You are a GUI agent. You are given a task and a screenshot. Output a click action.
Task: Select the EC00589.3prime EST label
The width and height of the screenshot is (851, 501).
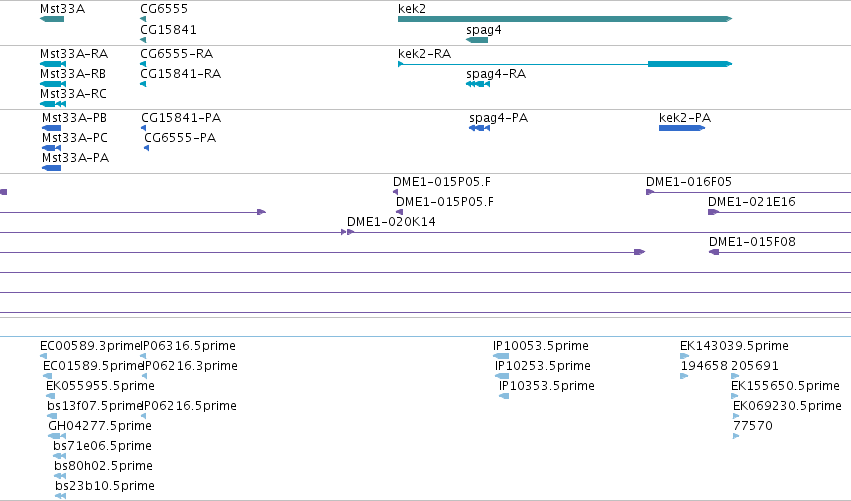coord(90,346)
